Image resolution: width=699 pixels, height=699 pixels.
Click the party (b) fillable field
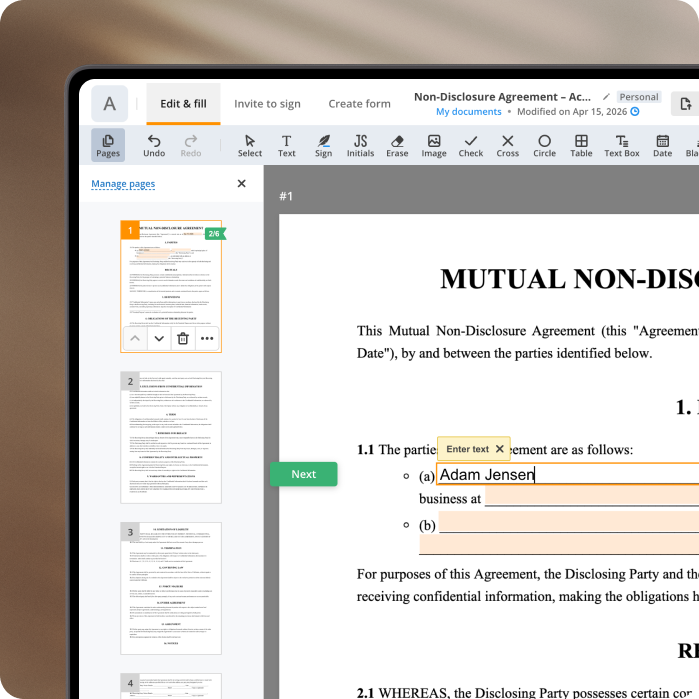569,522
